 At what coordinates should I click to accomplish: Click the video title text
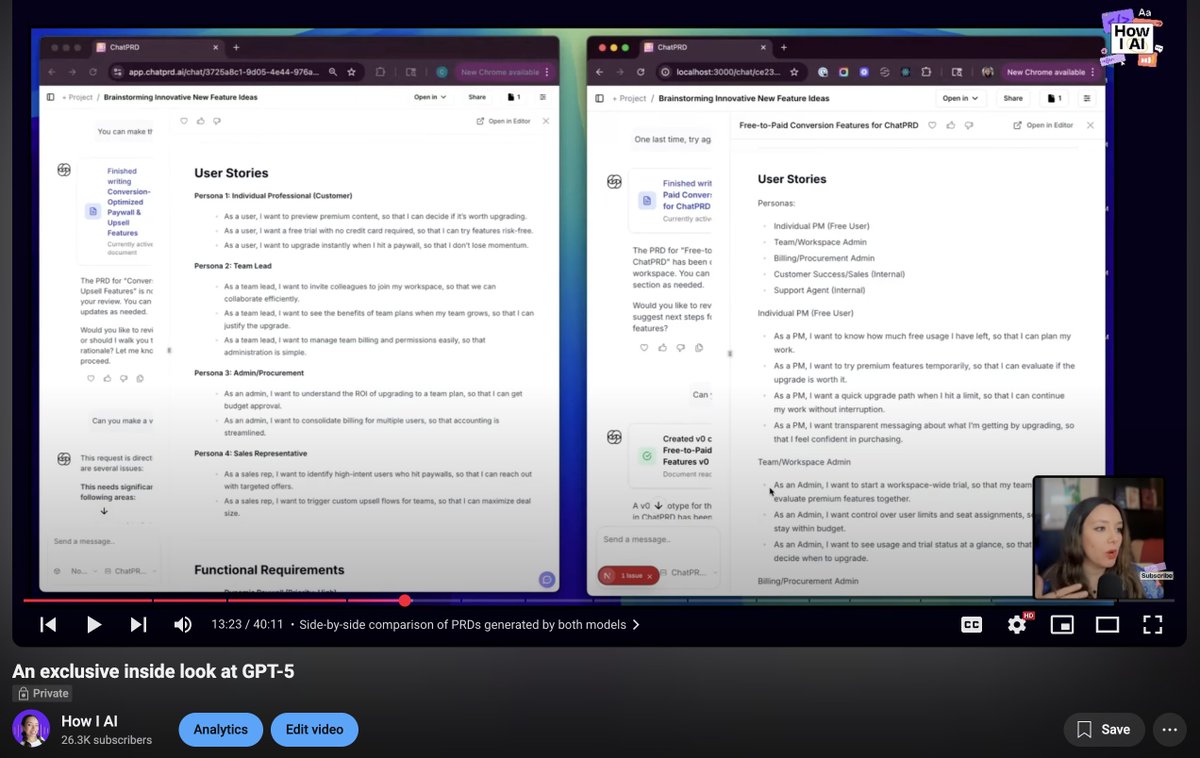[x=153, y=671]
